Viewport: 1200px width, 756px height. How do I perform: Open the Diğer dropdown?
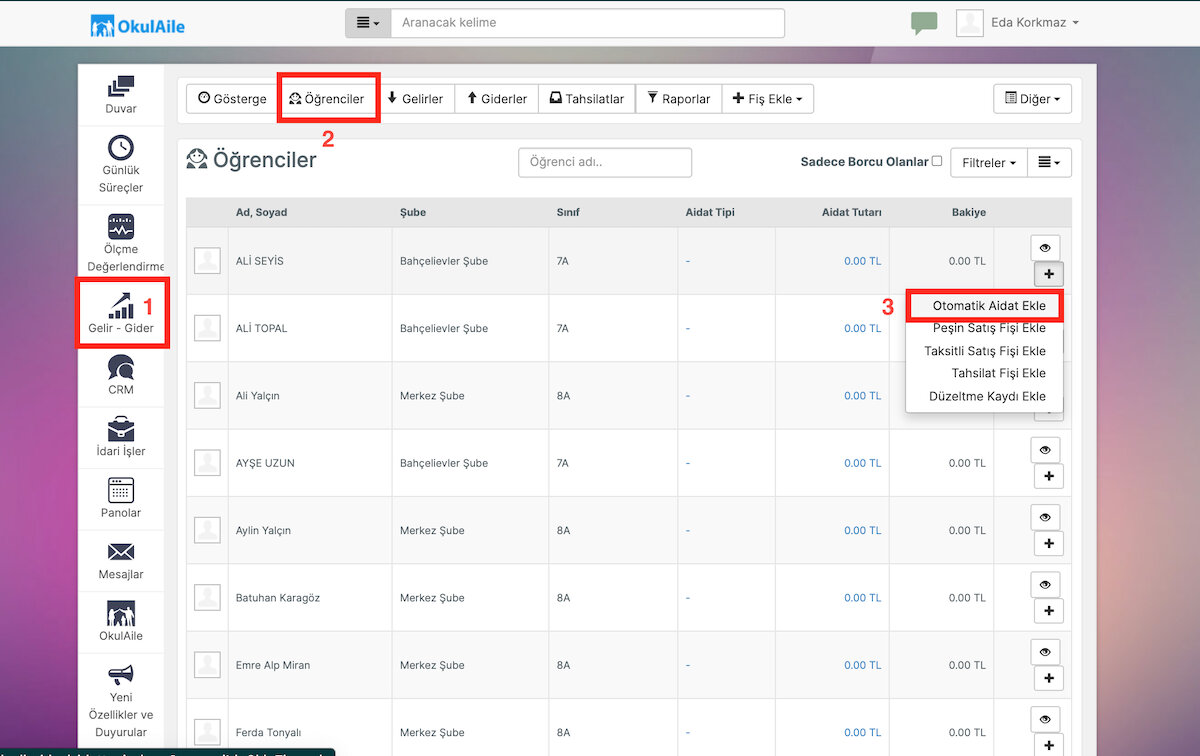coord(1032,99)
